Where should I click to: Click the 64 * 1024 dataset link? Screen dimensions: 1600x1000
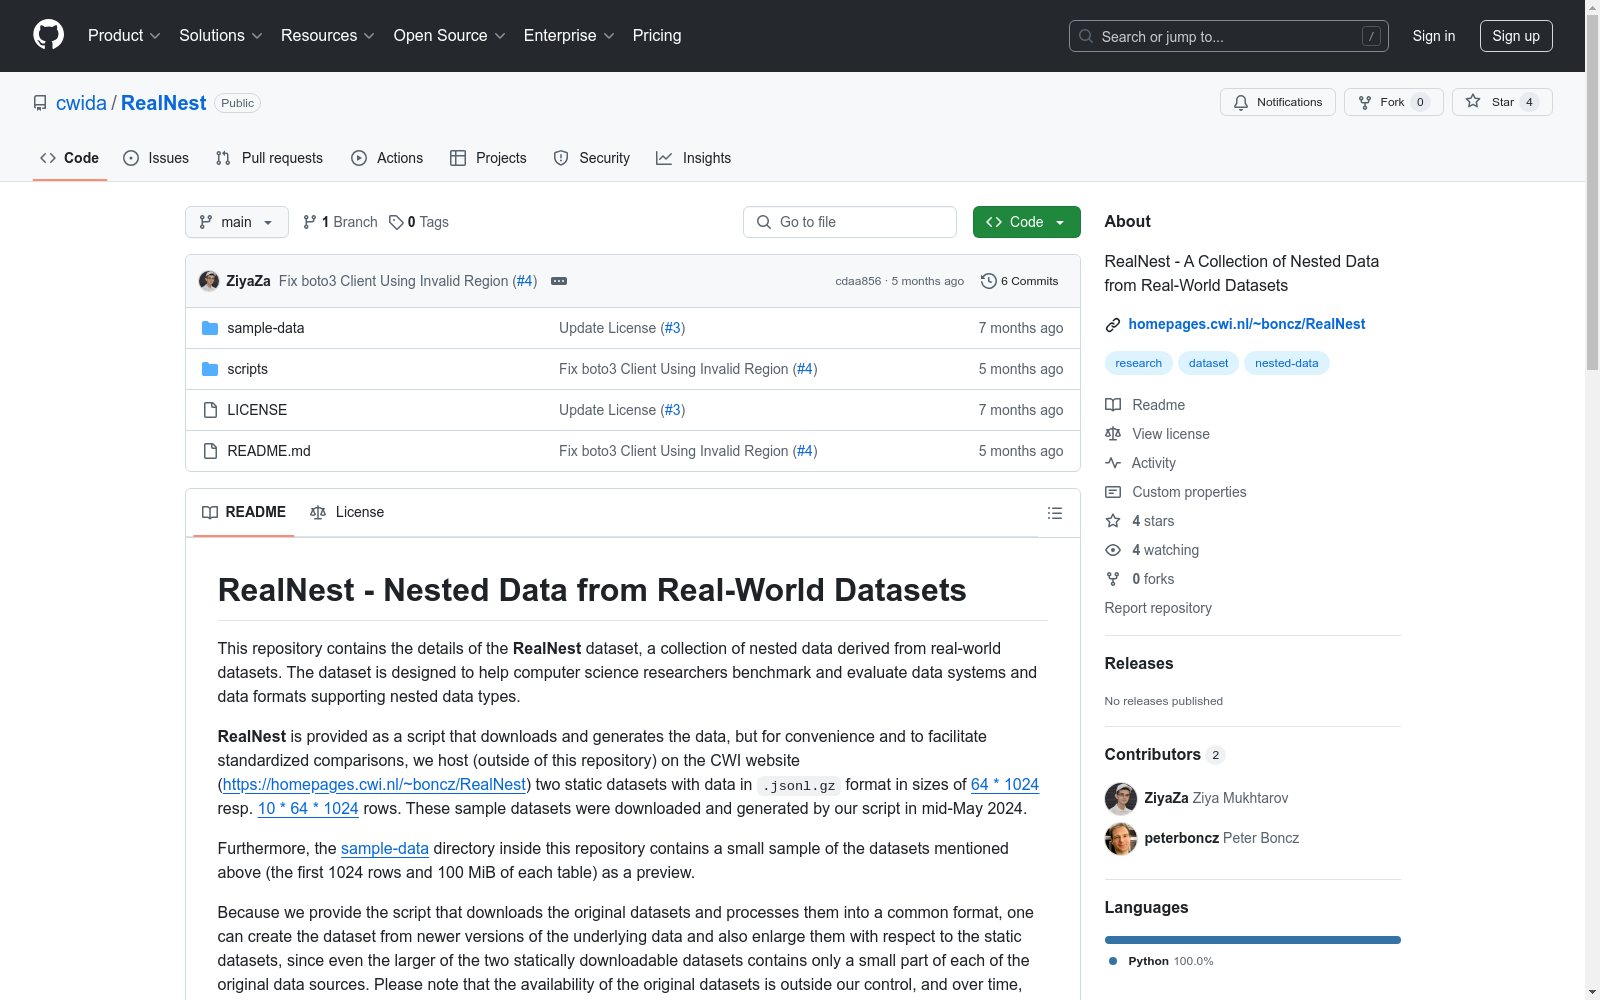point(1005,784)
